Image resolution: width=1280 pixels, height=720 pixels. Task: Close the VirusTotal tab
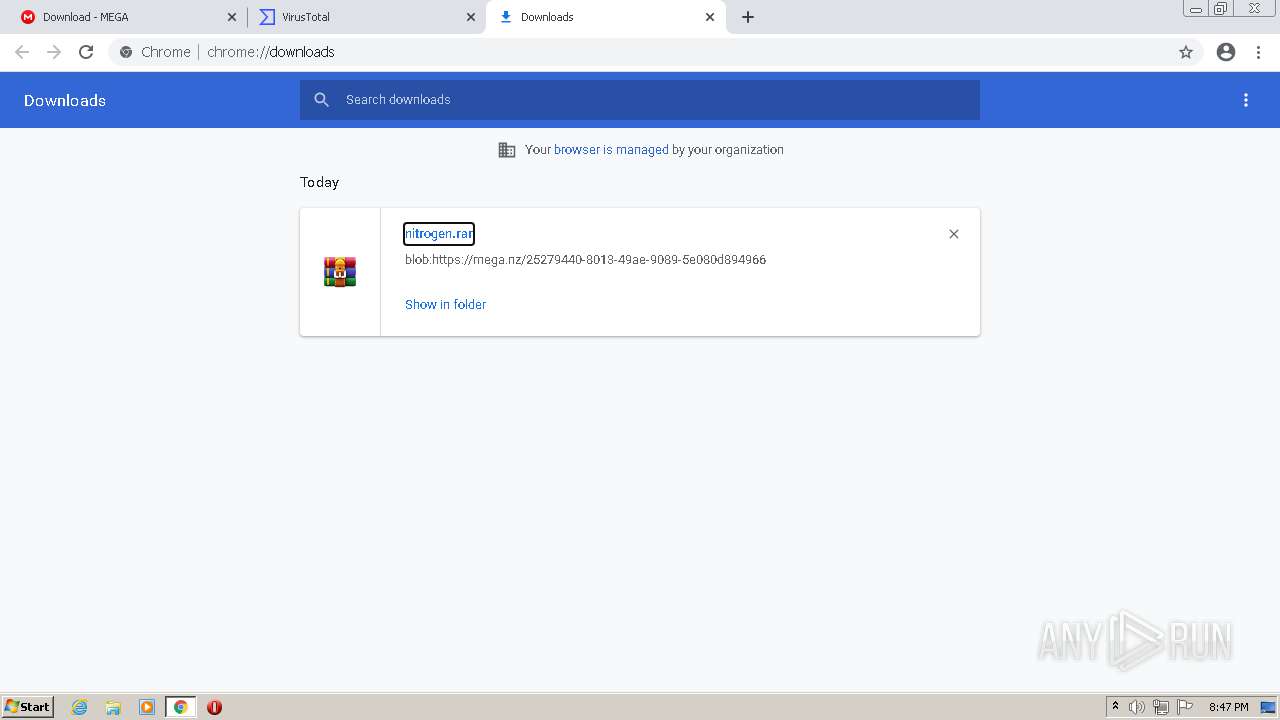[x=471, y=17]
